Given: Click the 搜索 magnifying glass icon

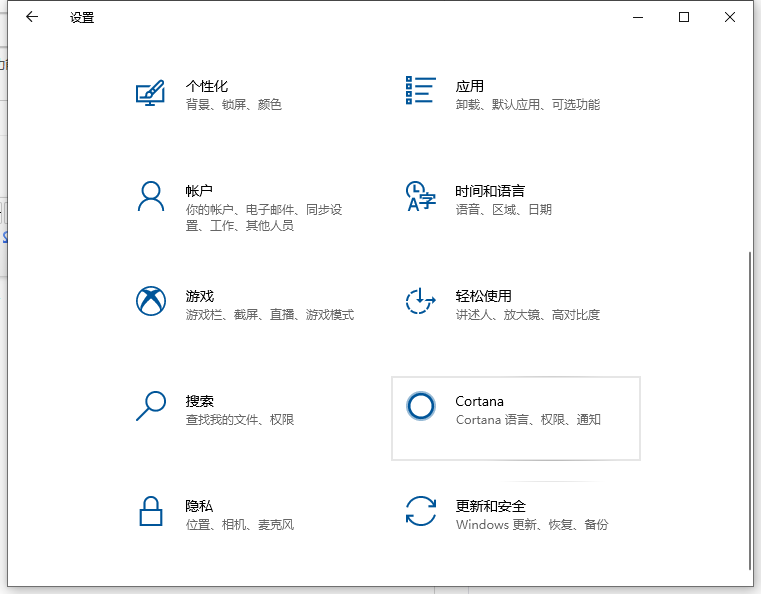Looking at the screenshot, I should pos(150,405).
